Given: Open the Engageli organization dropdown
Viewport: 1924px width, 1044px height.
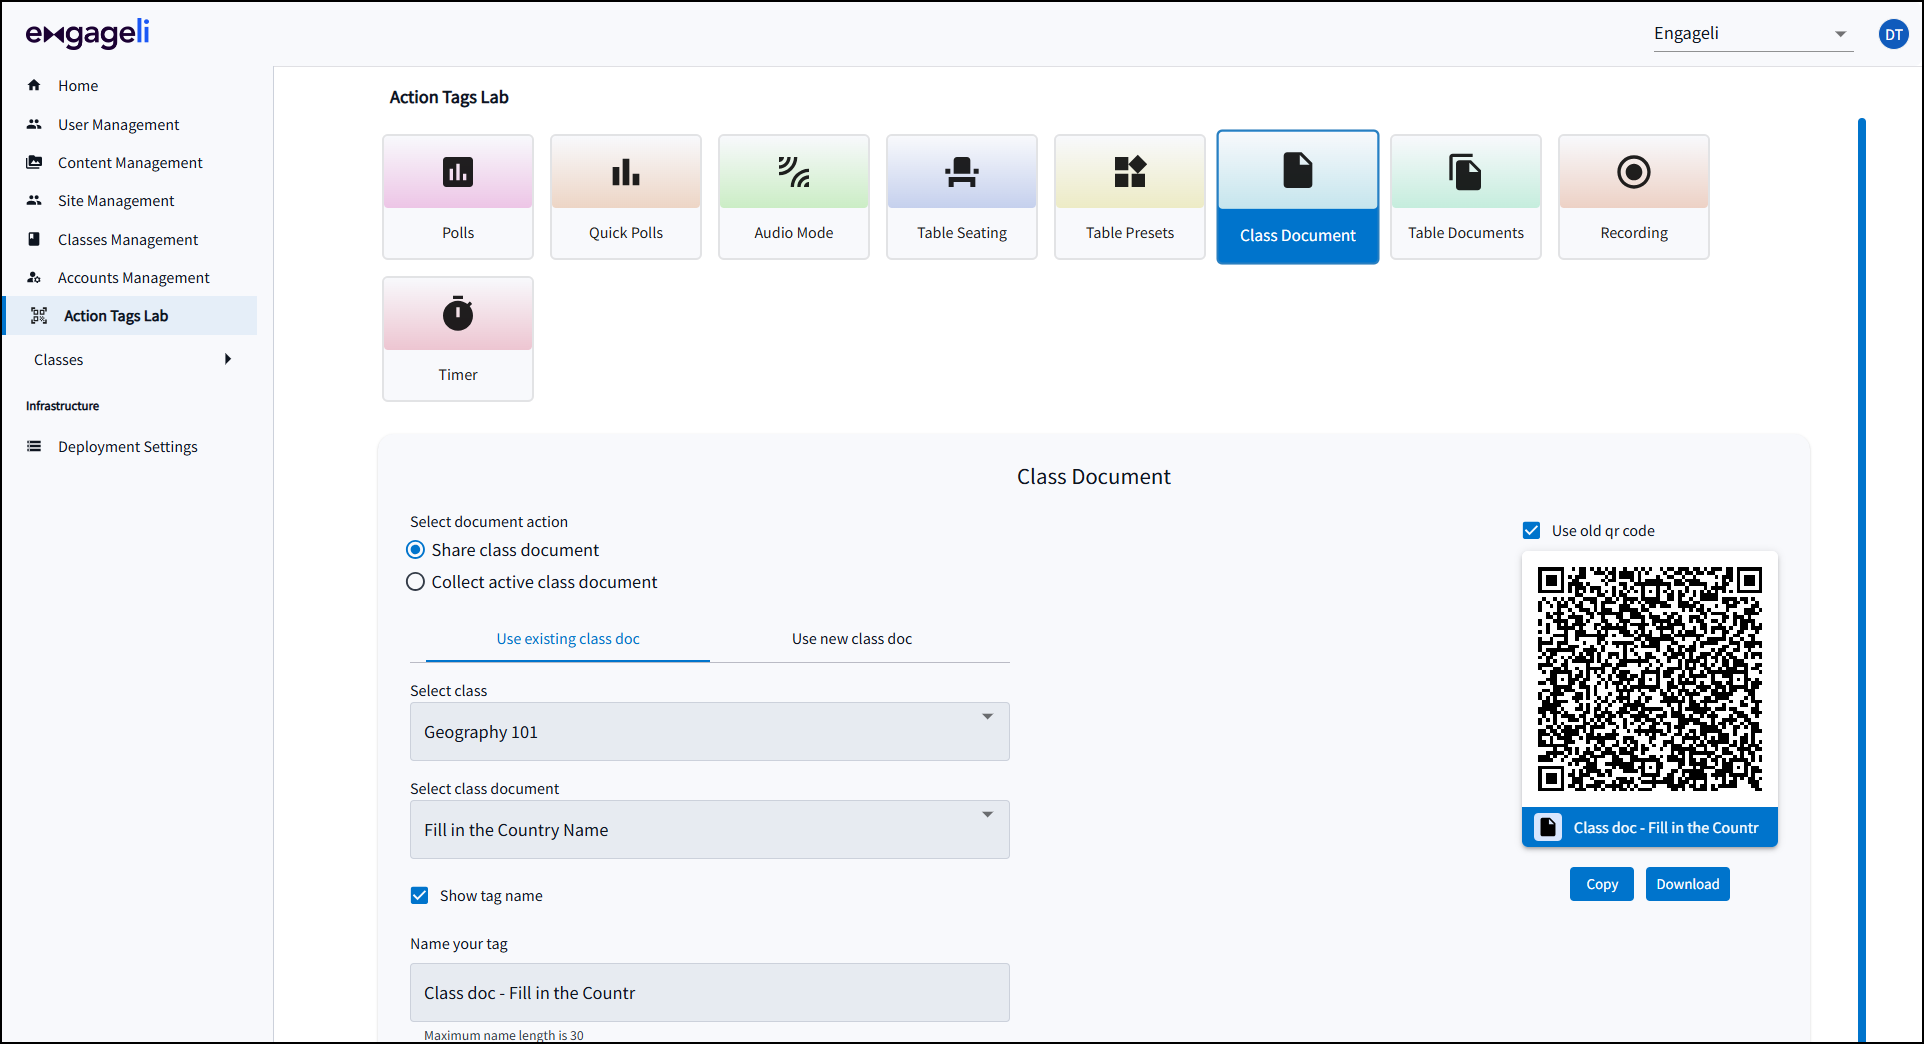Looking at the screenshot, I should [1753, 34].
